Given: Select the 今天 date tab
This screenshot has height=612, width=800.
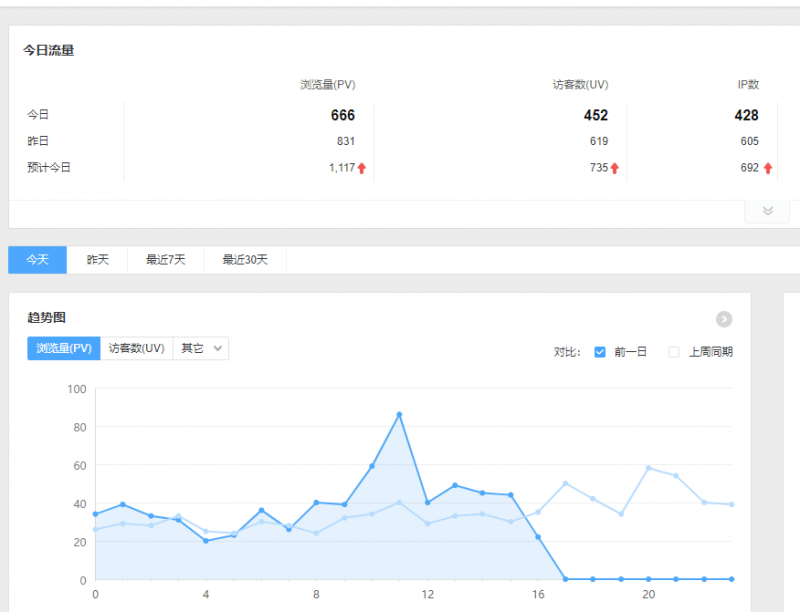Looking at the screenshot, I should 38,260.
